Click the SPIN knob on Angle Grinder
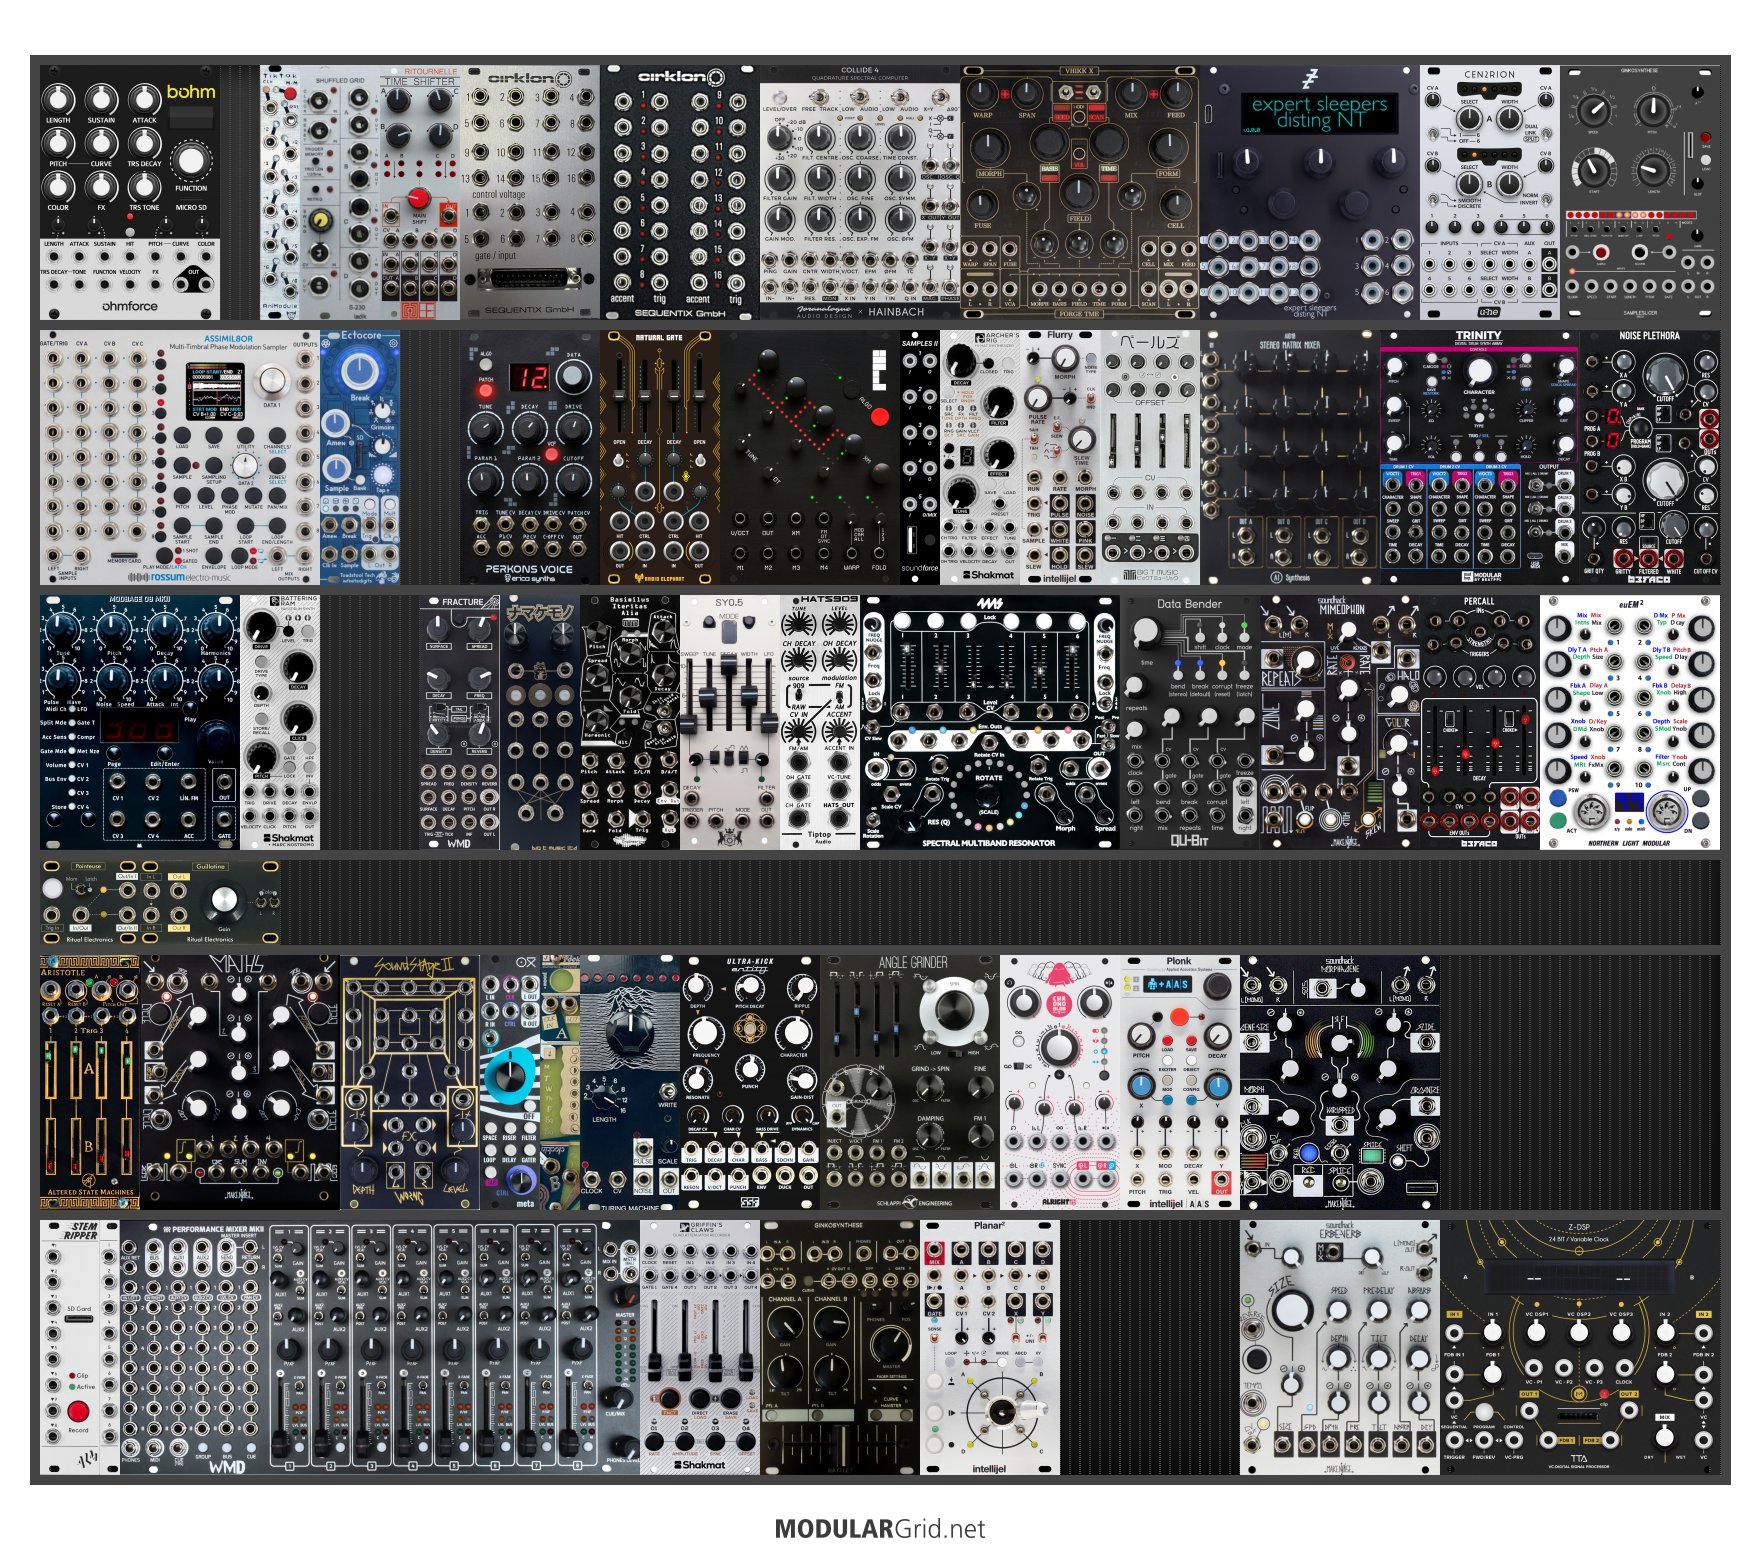This screenshot has height=1550, width=1761. 942,1010
